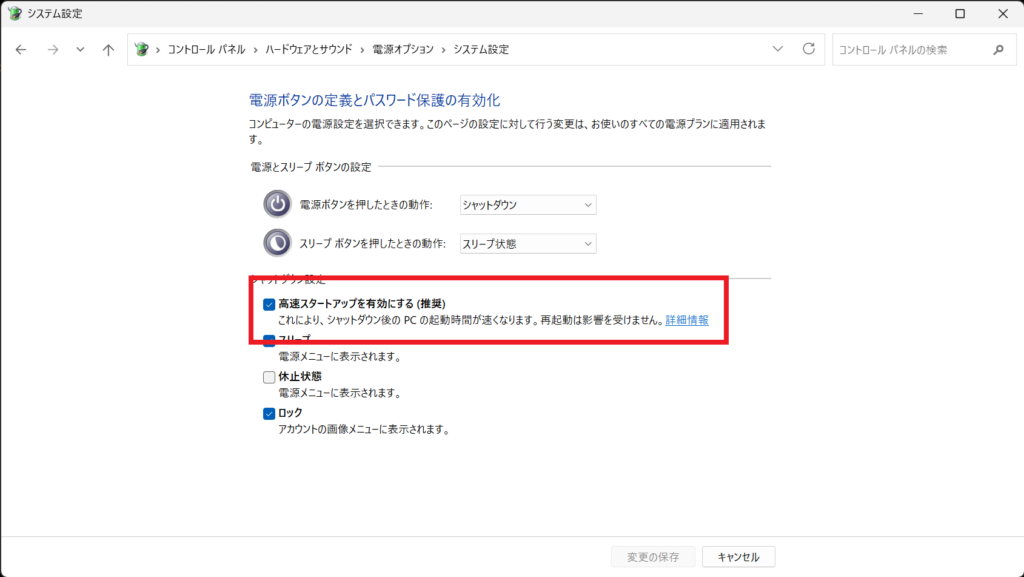This screenshot has width=1024, height=577.
Task: Uncheck the ロック checkbox
Action: (269, 413)
